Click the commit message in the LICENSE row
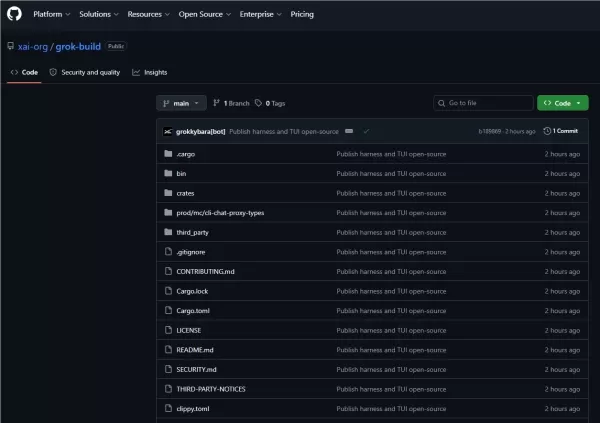This screenshot has height=423, width=600. pyautogui.click(x=391, y=330)
